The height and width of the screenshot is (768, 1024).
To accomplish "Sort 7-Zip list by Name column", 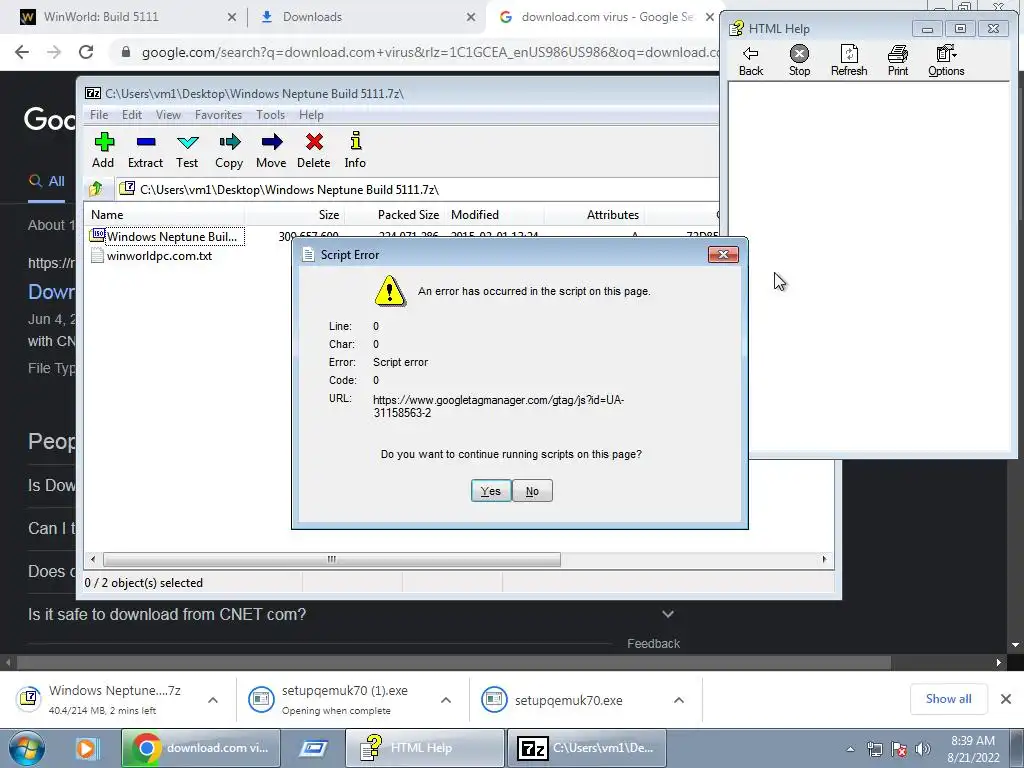I will [x=165, y=215].
